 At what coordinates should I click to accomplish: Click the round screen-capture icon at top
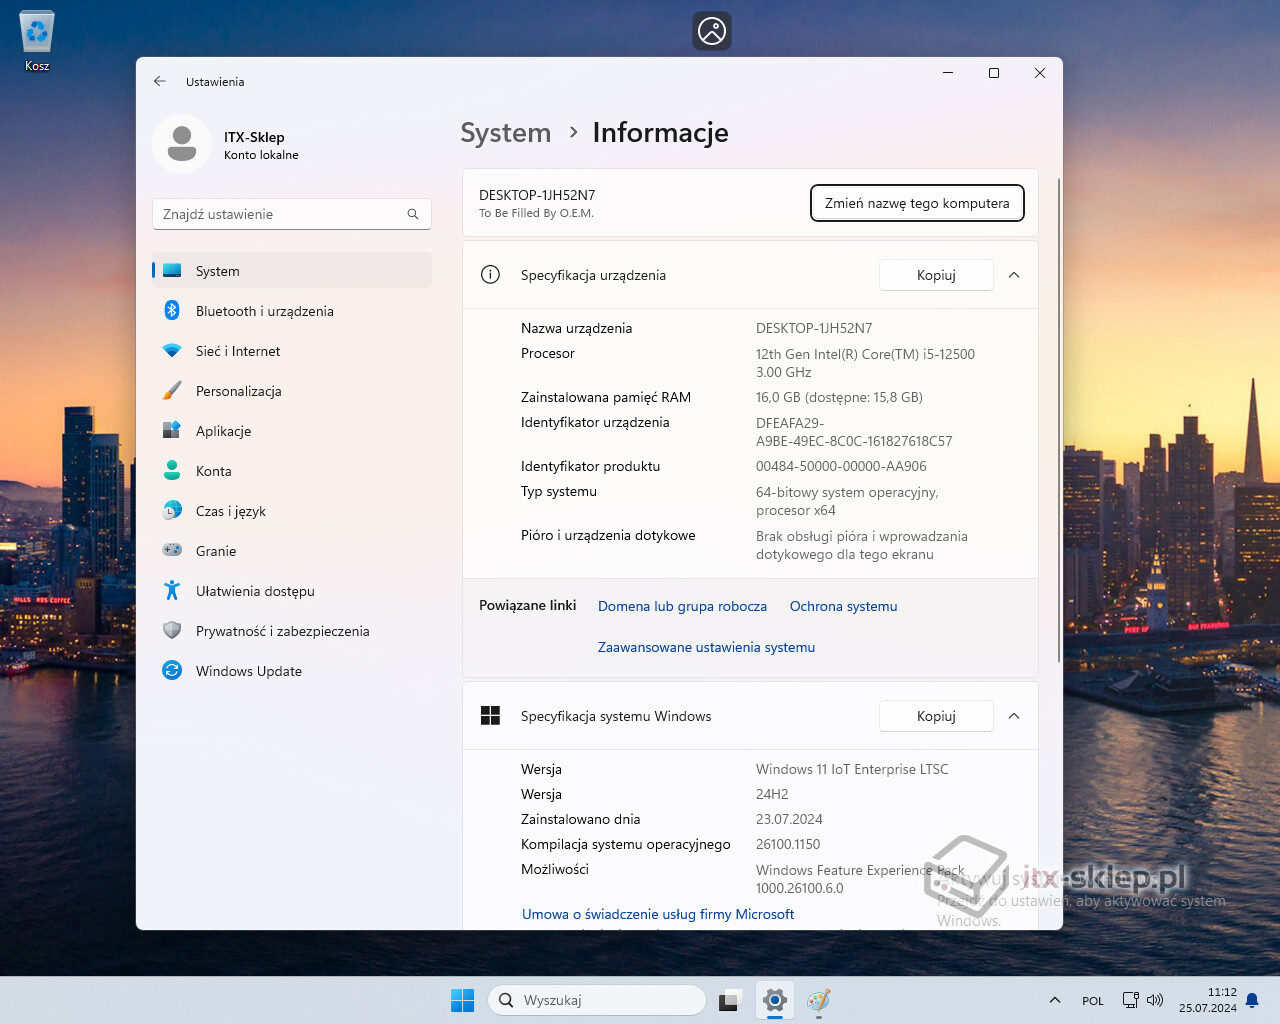pos(712,31)
